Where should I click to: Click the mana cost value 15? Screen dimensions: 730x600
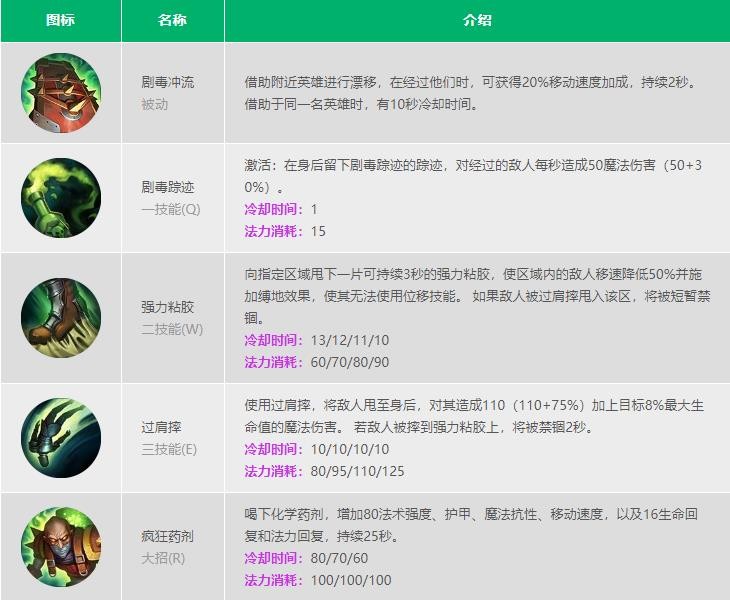click(318, 231)
